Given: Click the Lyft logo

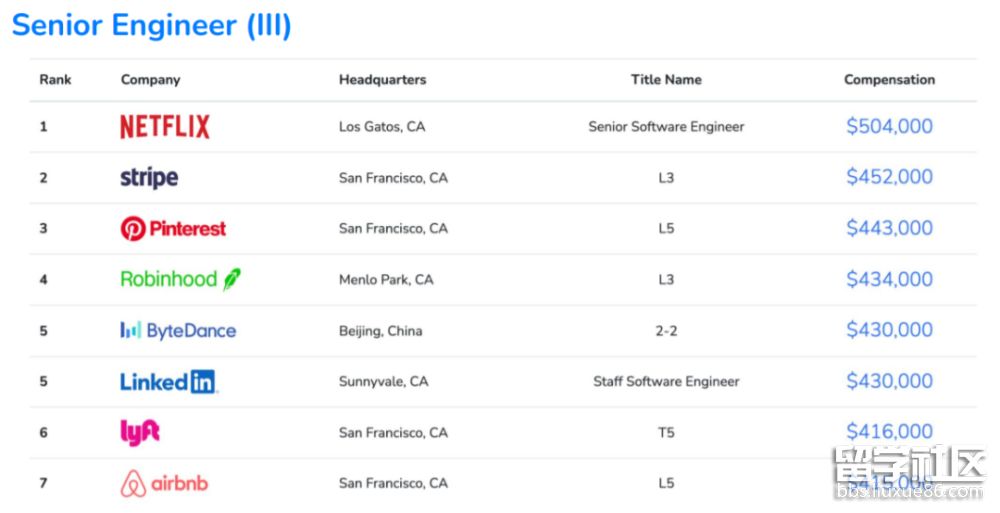Looking at the screenshot, I should [x=140, y=432].
